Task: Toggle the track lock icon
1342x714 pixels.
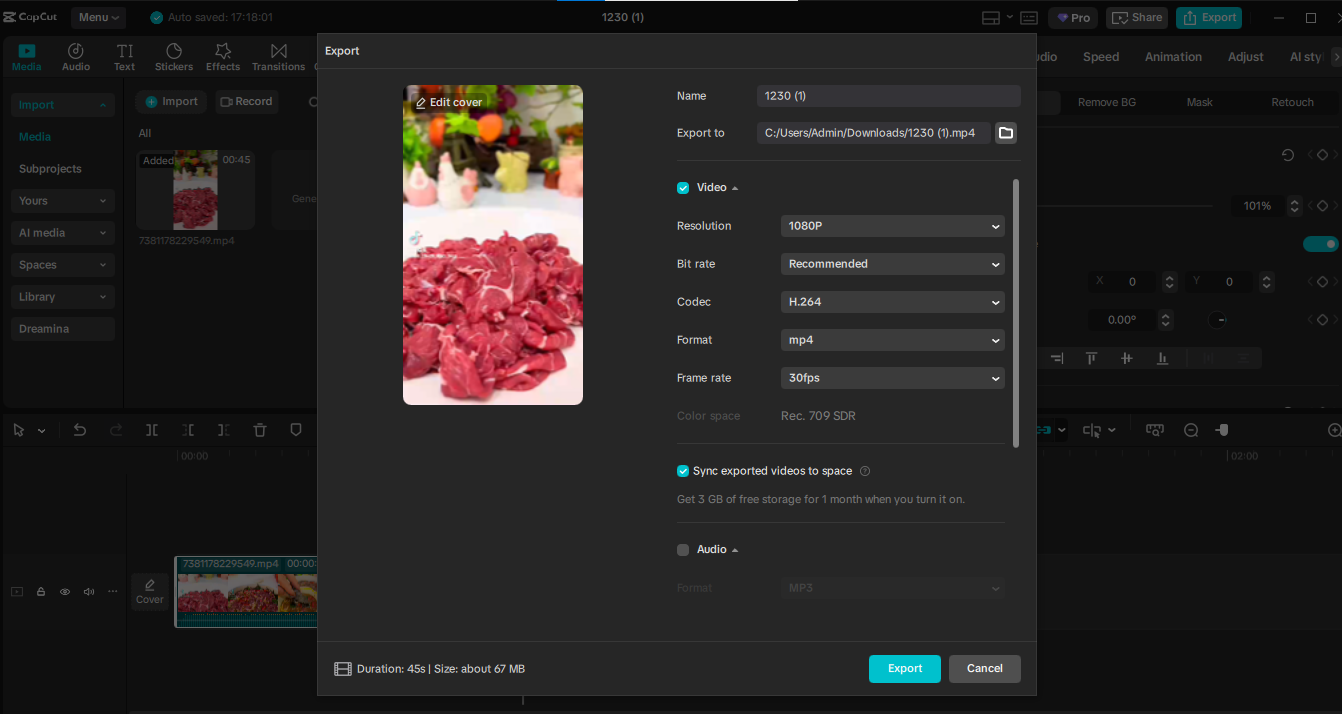Action: click(41, 592)
